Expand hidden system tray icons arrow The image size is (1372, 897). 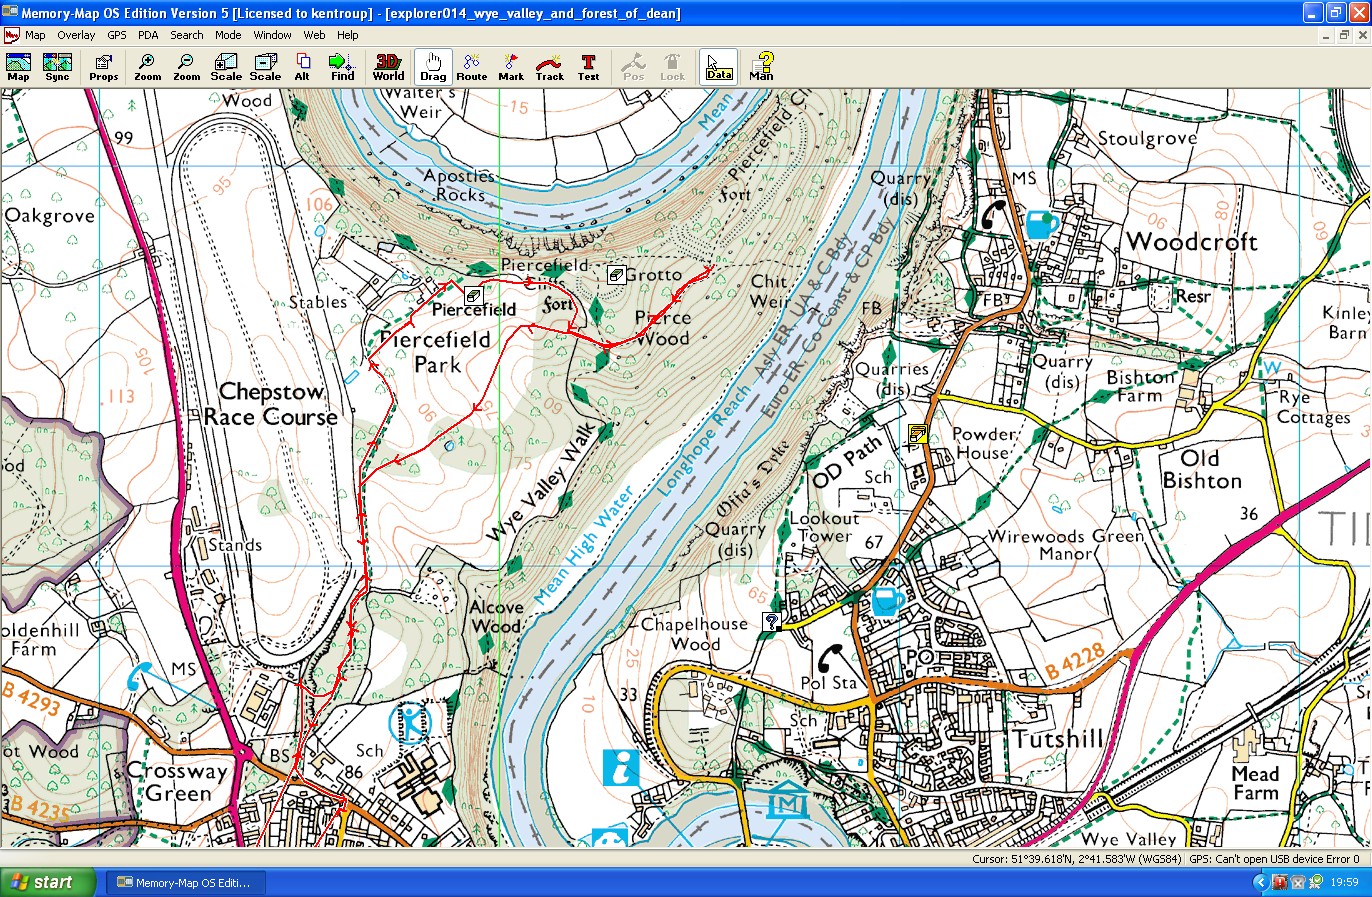(x=1260, y=882)
